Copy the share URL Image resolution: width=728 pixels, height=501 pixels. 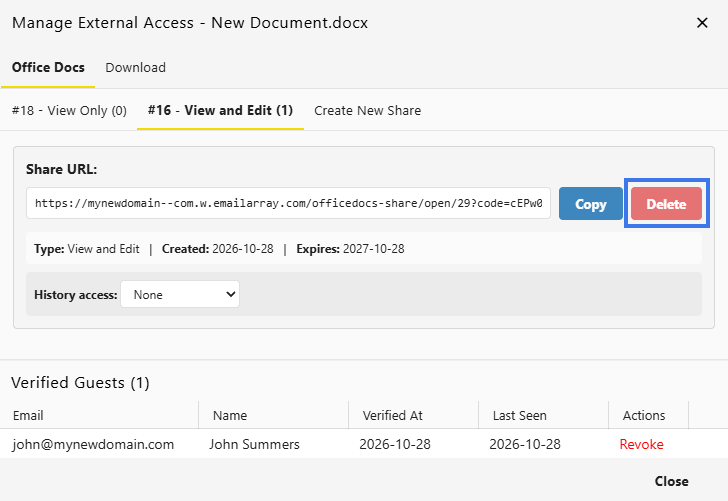(x=591, y=204)
